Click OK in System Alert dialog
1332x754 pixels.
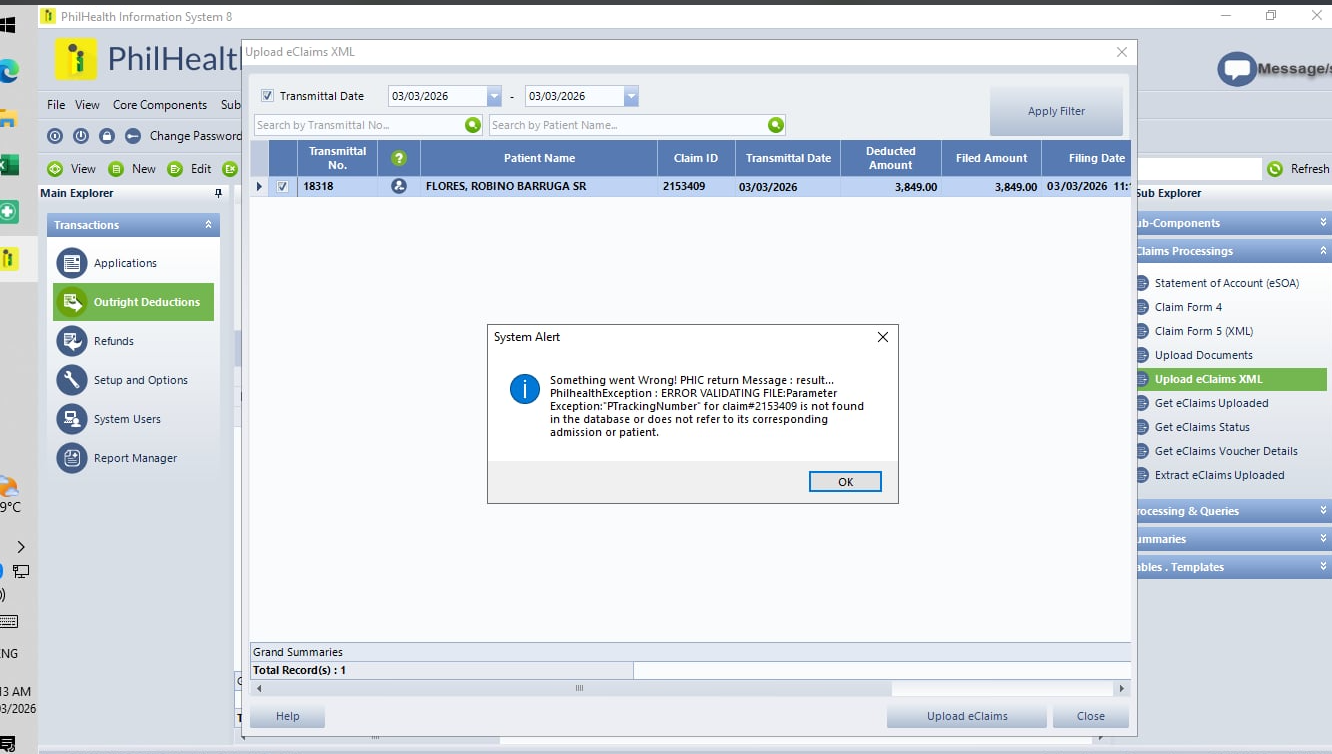point(845,482)
